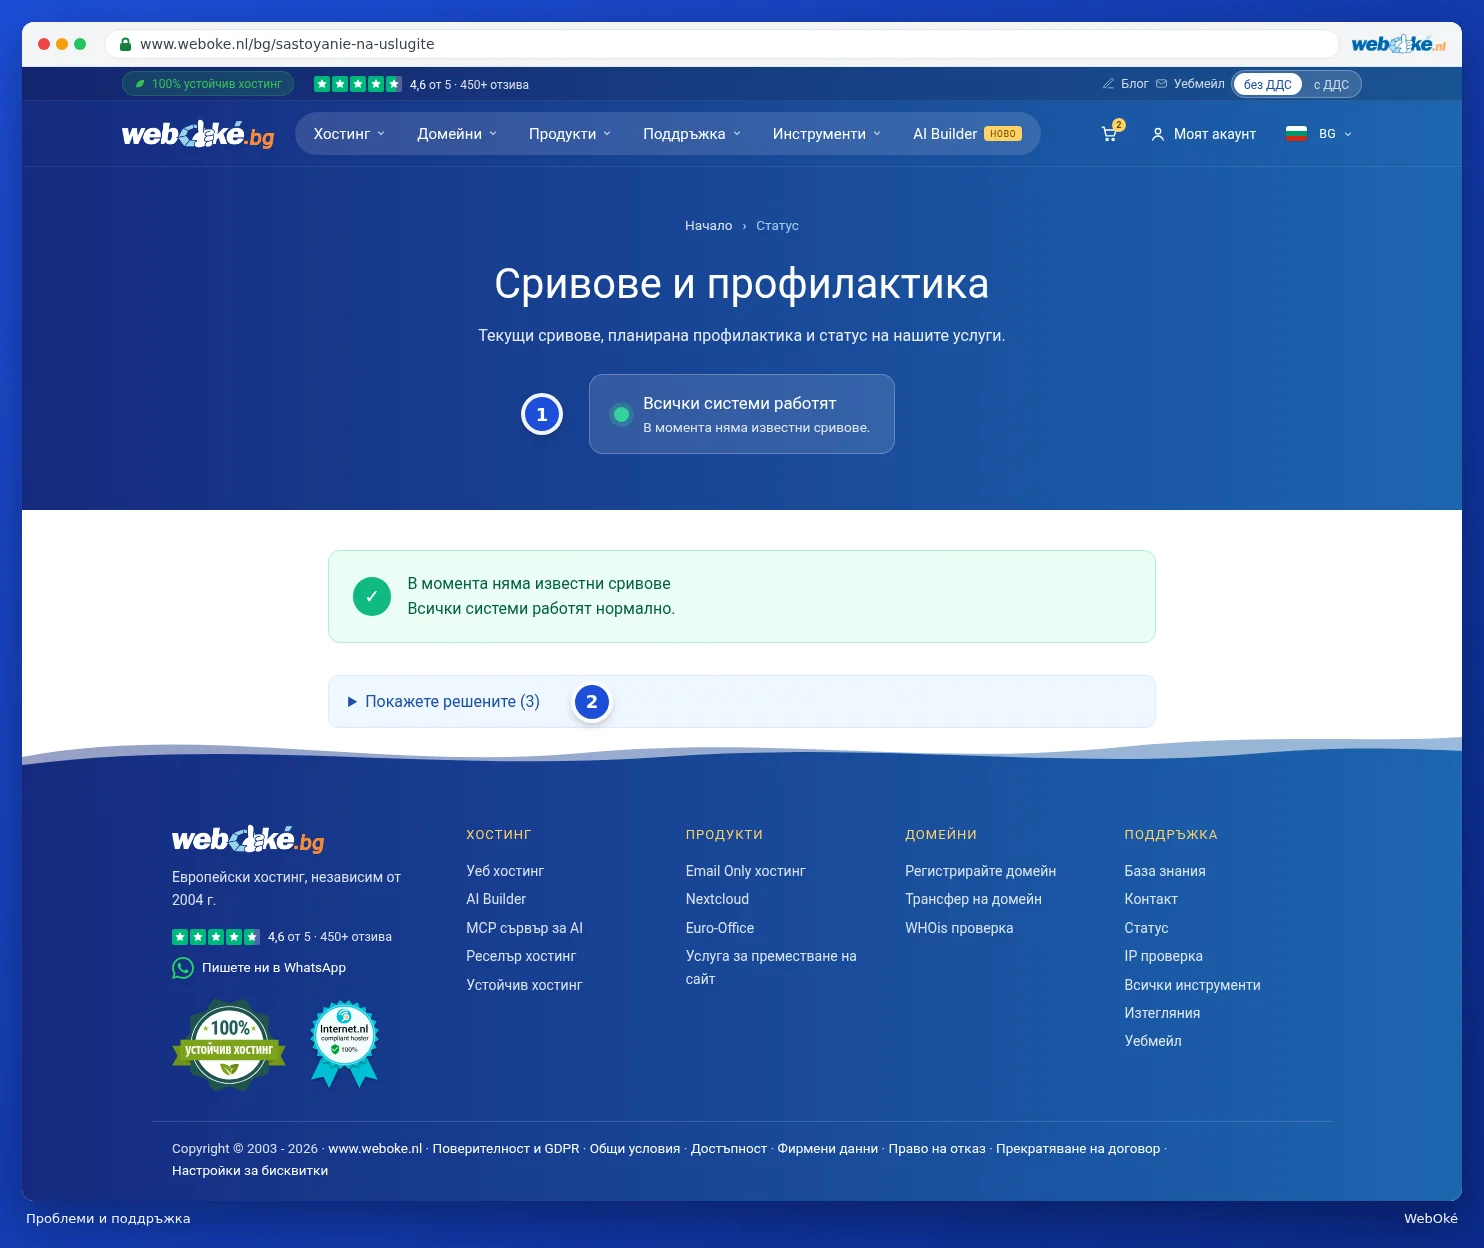Open AI Builder in the navigation bar

tap(967, 134)
